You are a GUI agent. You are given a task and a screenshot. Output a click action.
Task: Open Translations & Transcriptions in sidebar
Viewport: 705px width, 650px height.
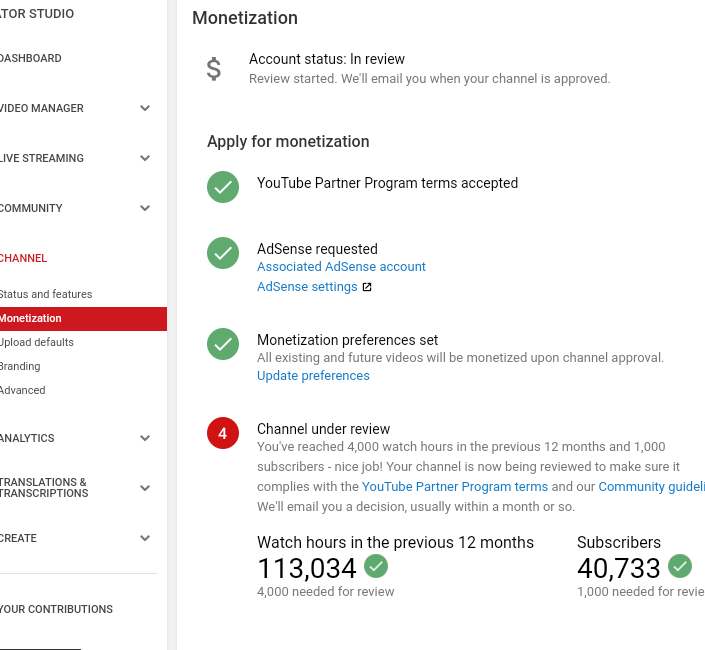click(x=44, y=488)
